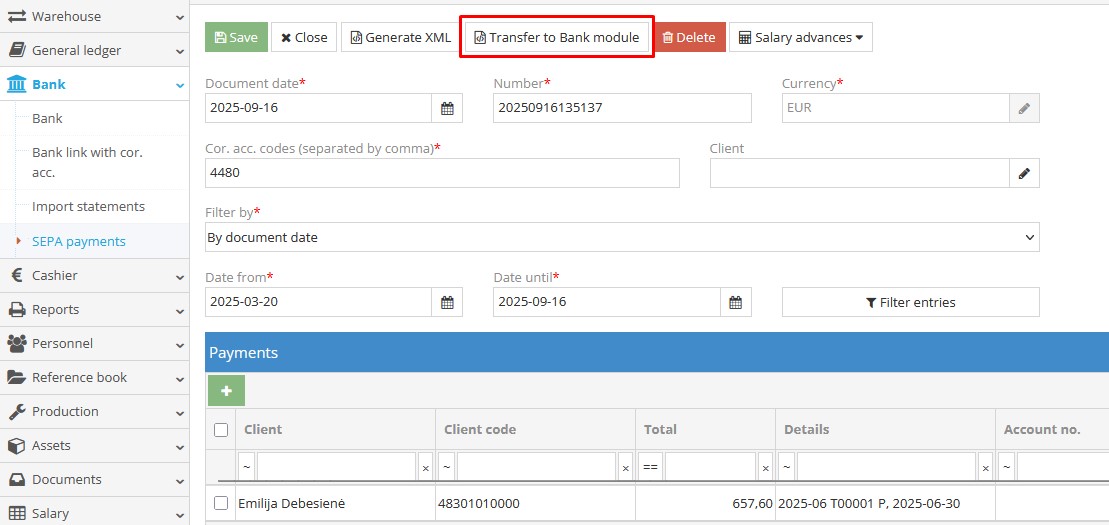Open the Salary advances dropdown
1109x525 pixels.
tap(800, 38)
